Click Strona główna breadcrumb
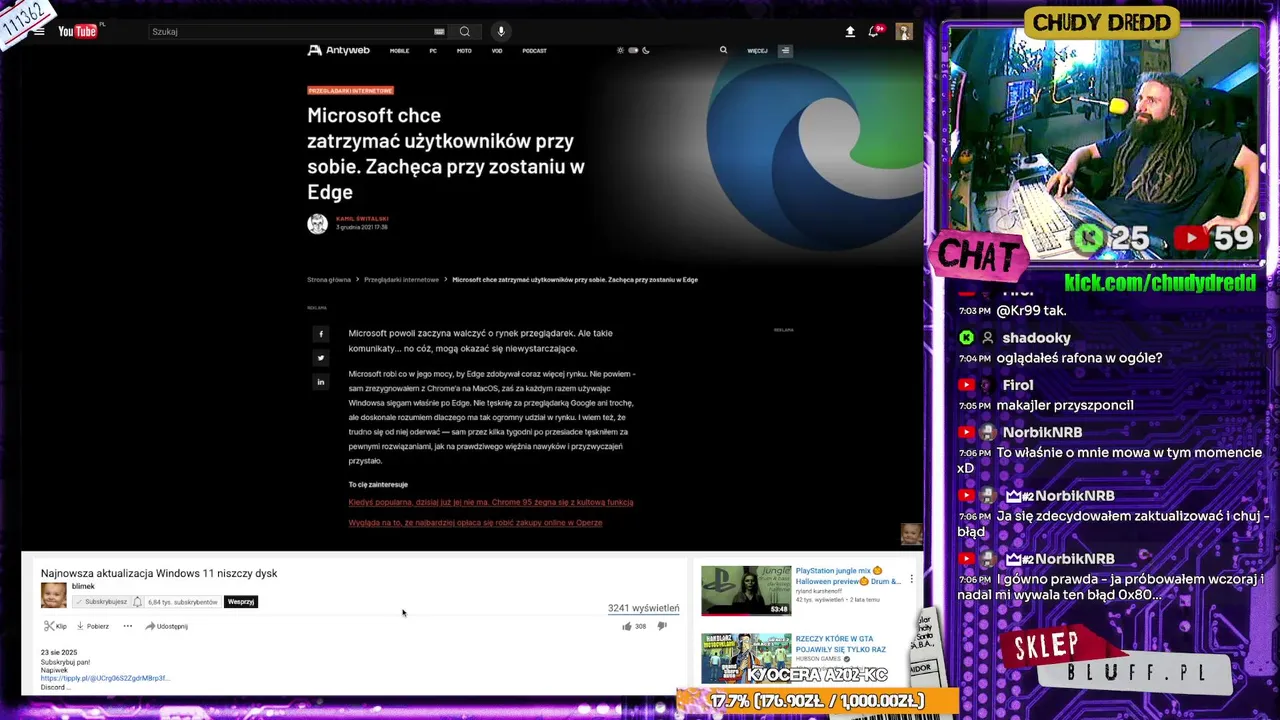The image size is (1280, 720). [x=329, y=280]
